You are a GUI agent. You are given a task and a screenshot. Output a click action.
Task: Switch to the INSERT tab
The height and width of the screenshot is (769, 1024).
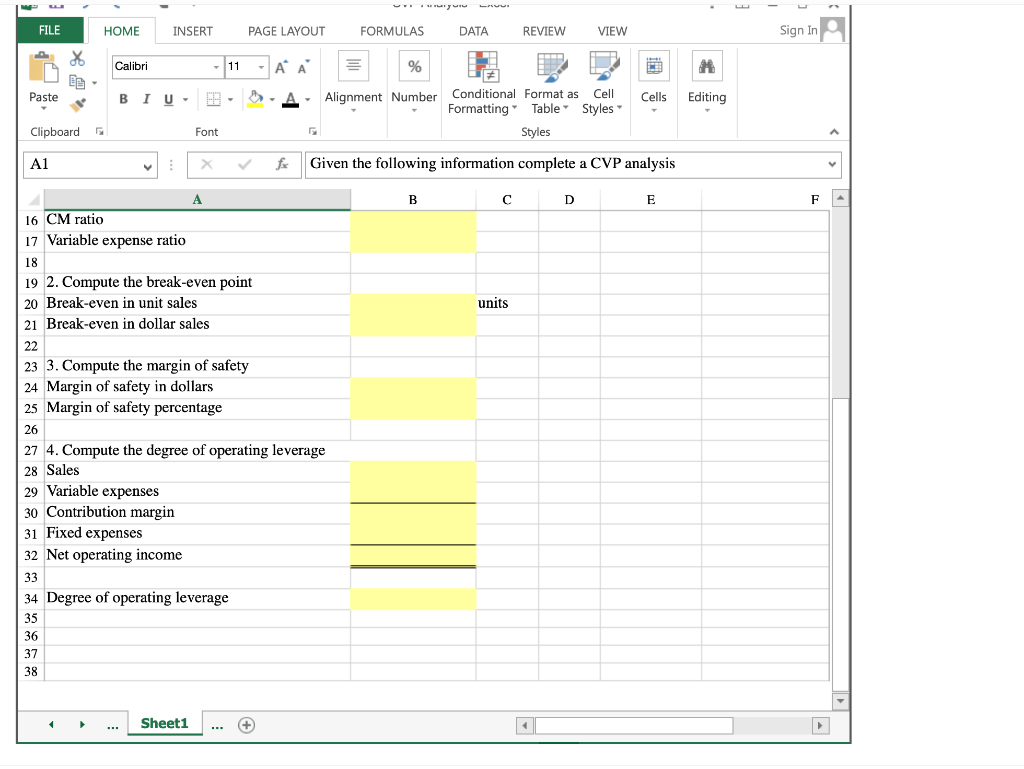coord(193,31)
